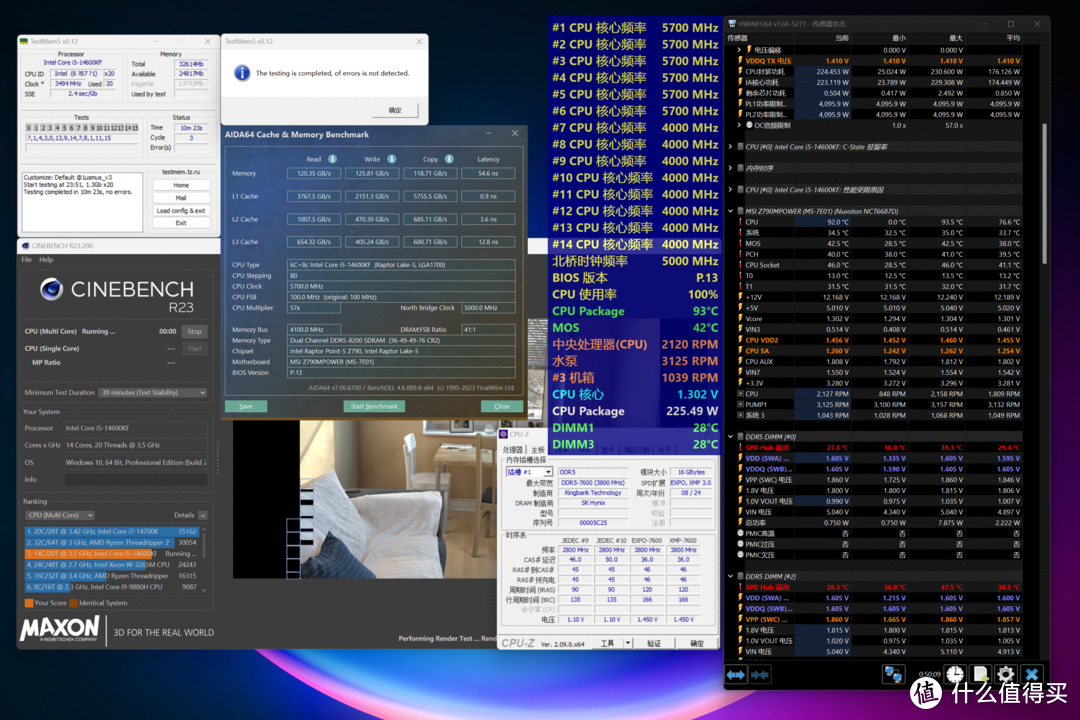Toggle TestMem5 test number 15 box
This screenshot has height=720, width=1080.
(134, 127)
